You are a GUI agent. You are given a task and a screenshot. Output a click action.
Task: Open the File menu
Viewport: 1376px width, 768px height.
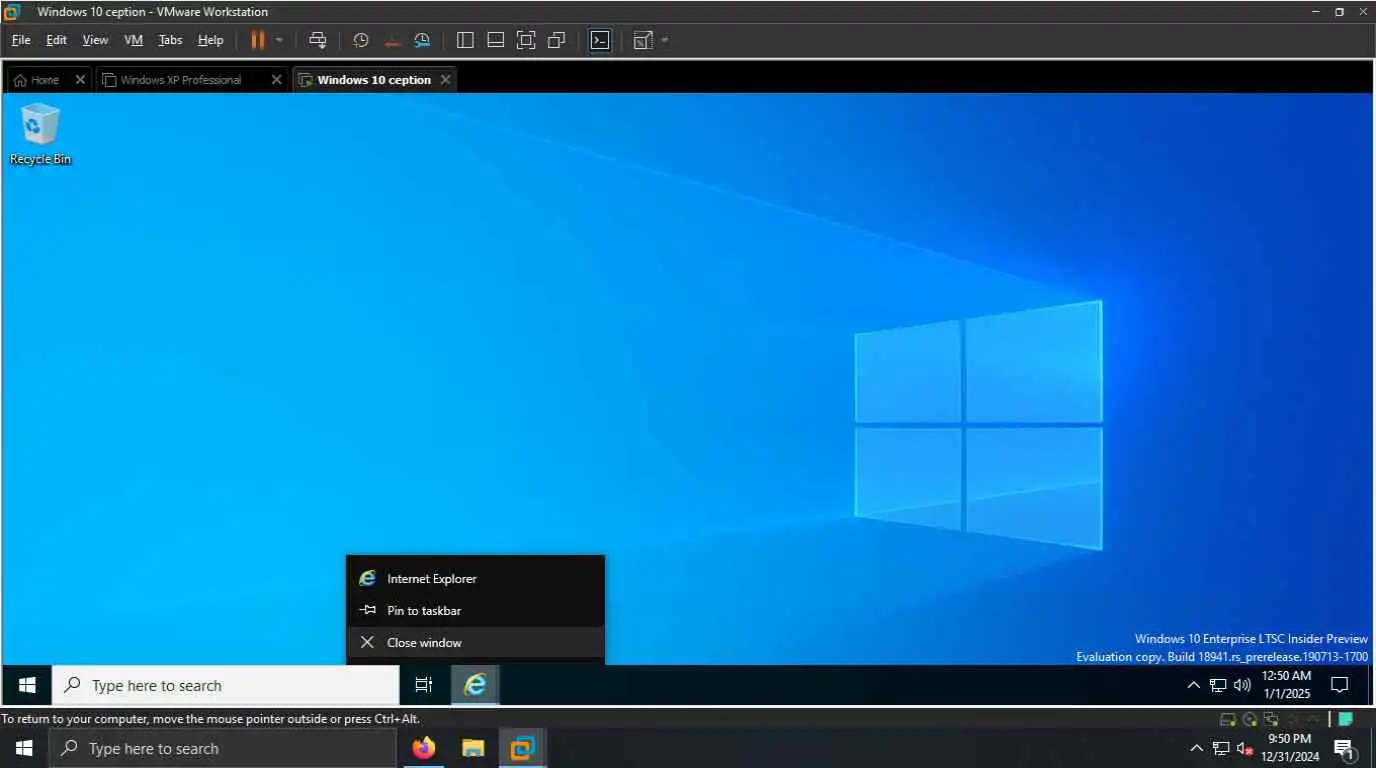click(x=21, y=40)
